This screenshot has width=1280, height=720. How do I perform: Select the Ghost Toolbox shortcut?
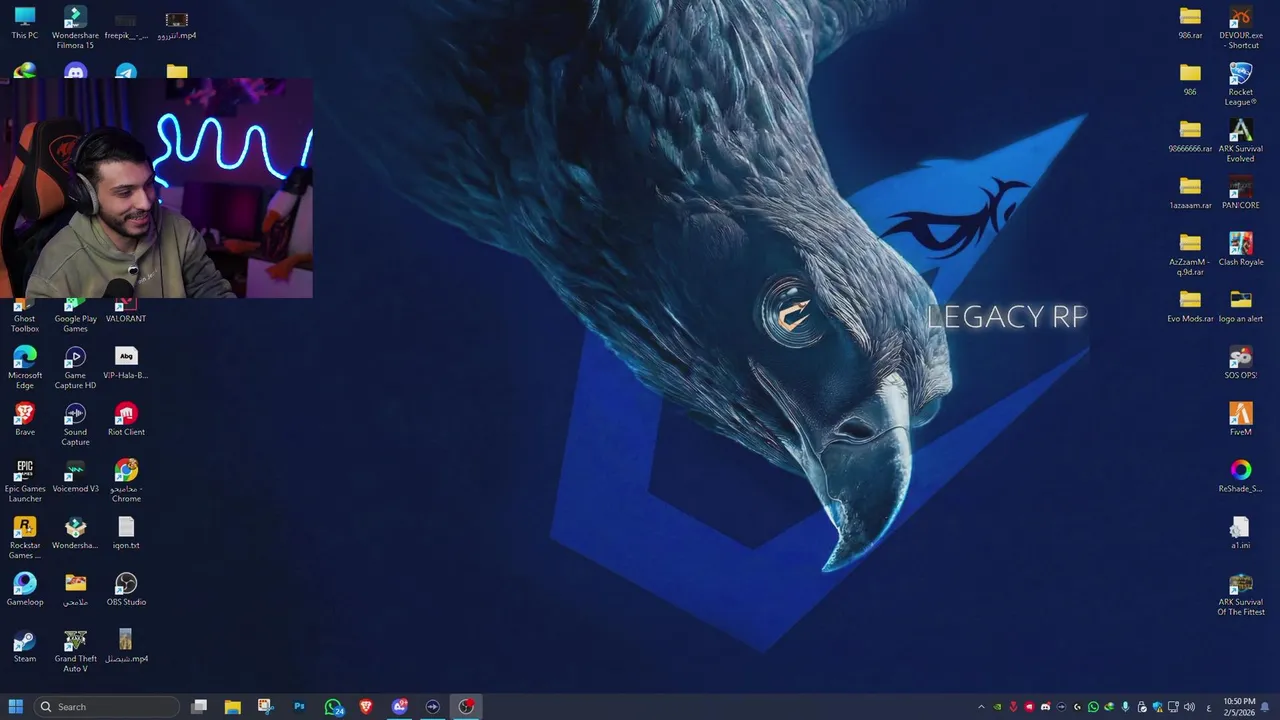point(25,317)
